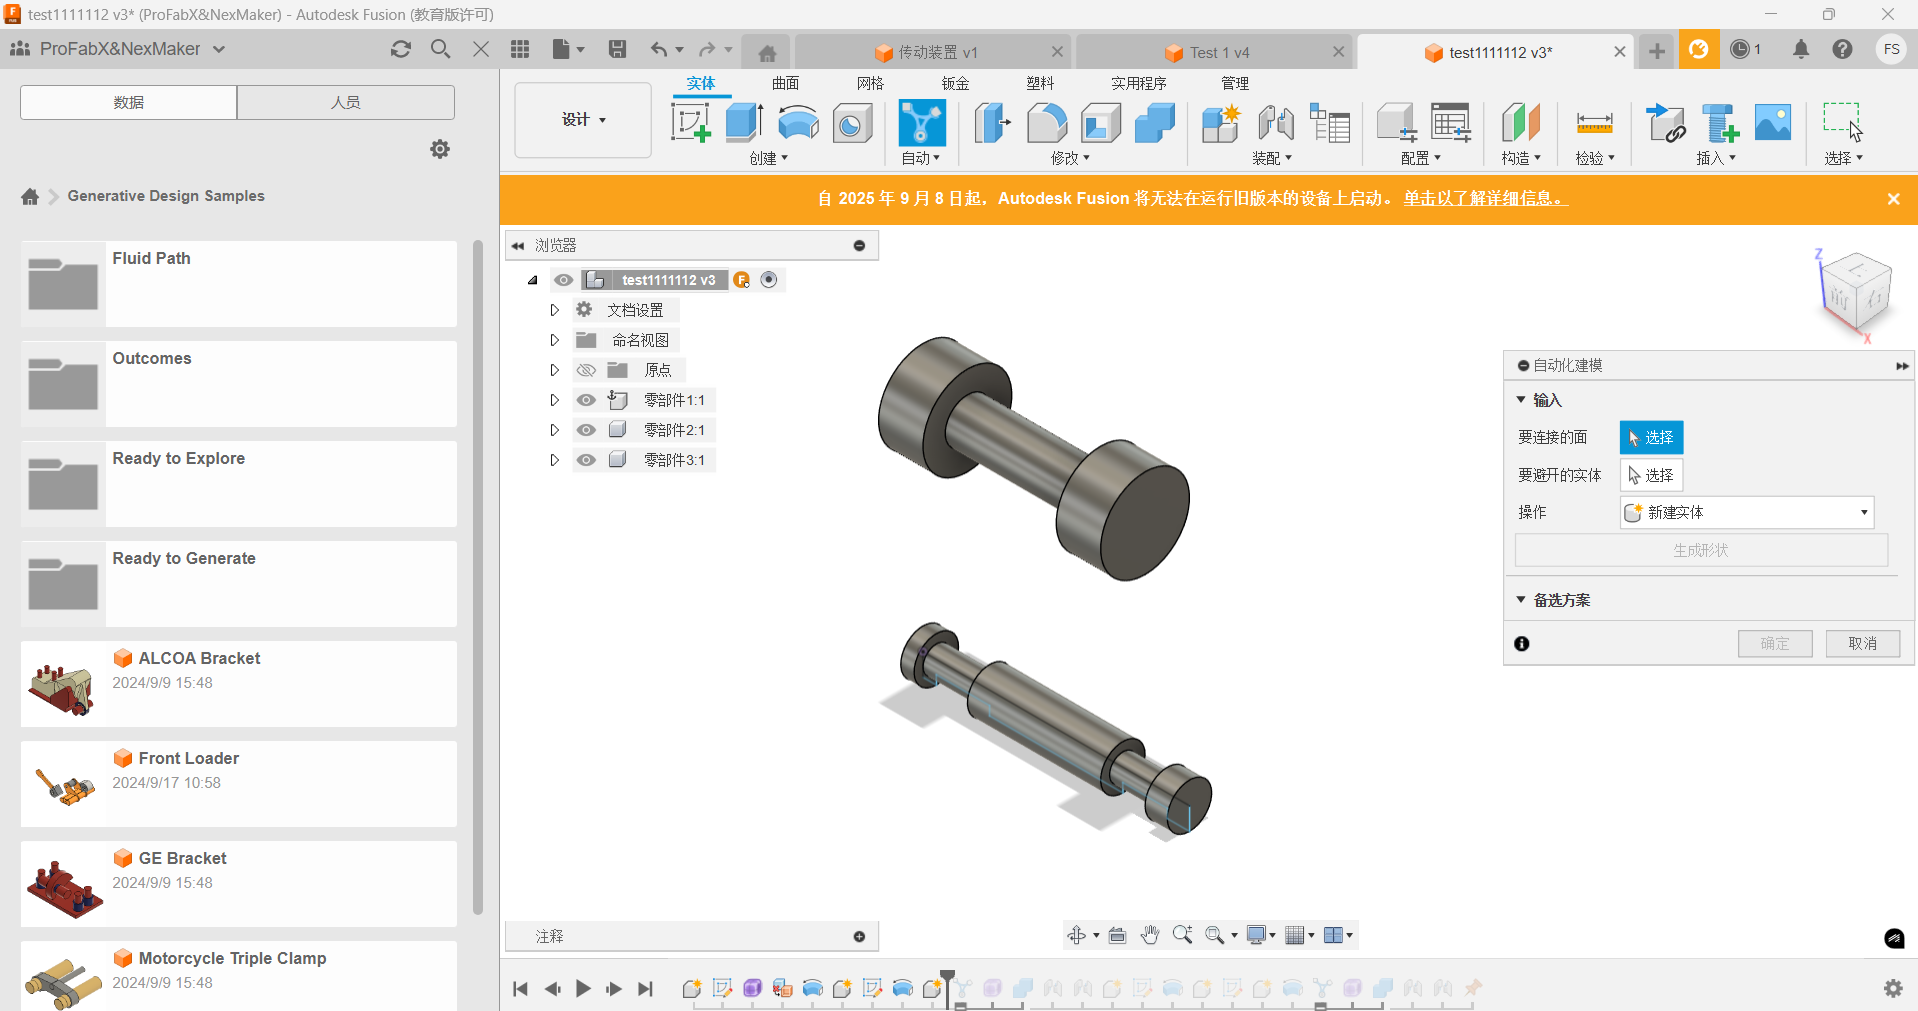Screen dimensions: 1918x1011
Task: Select the Measure tool under 检验
Action: coord(1594,123)
